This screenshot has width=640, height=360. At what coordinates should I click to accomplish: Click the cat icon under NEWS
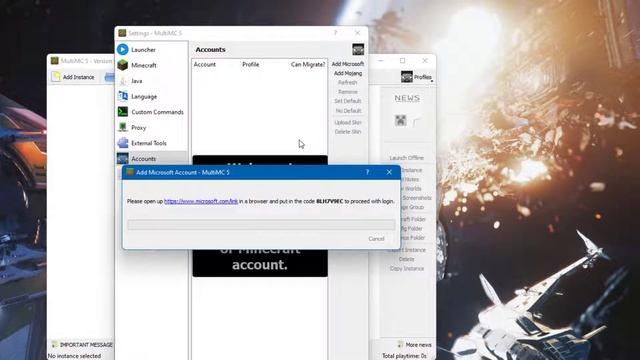click(400, 120)
